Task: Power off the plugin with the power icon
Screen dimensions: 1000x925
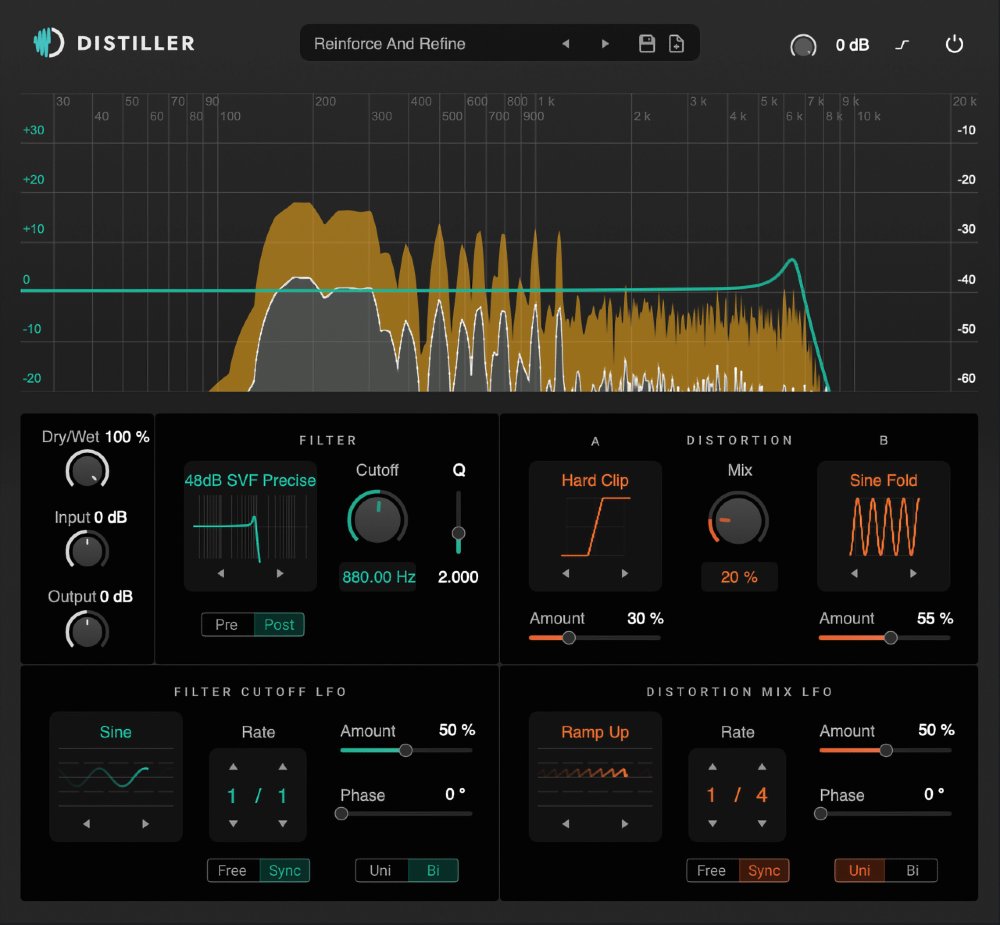Action: [954, 44]
